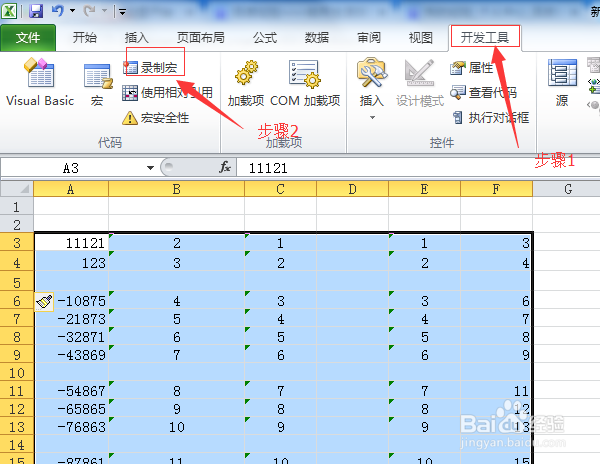
Task: Open the Name Box dropdown arrow
Action: 150,168
